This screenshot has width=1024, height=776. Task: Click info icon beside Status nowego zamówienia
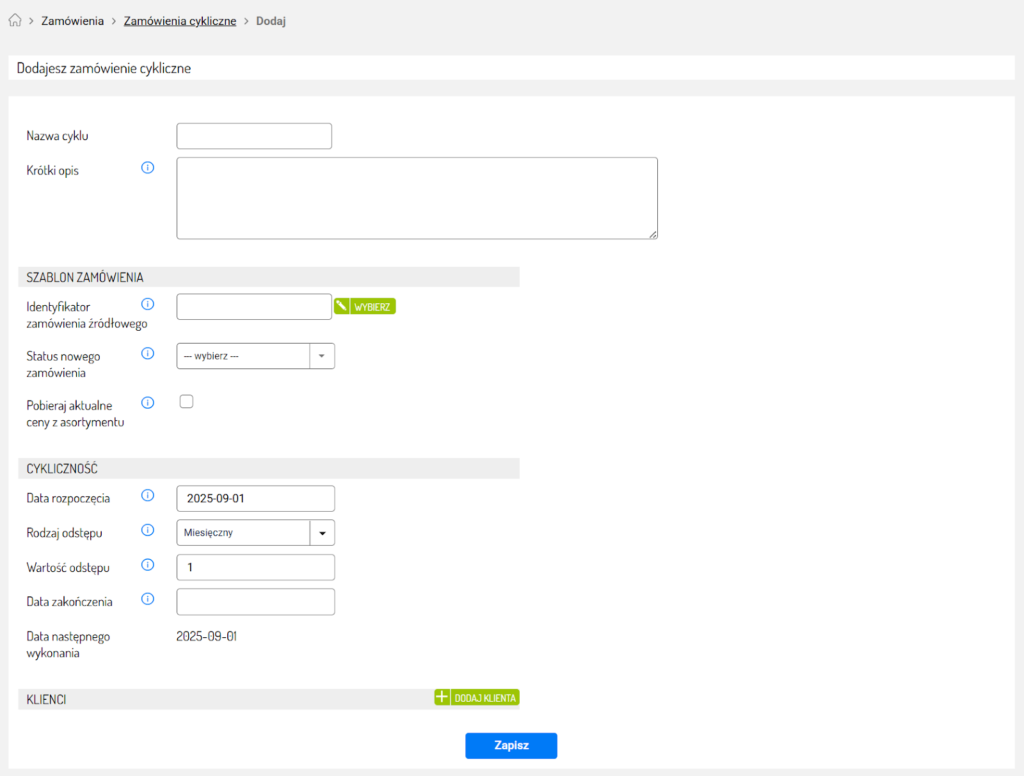pos(148,354)
